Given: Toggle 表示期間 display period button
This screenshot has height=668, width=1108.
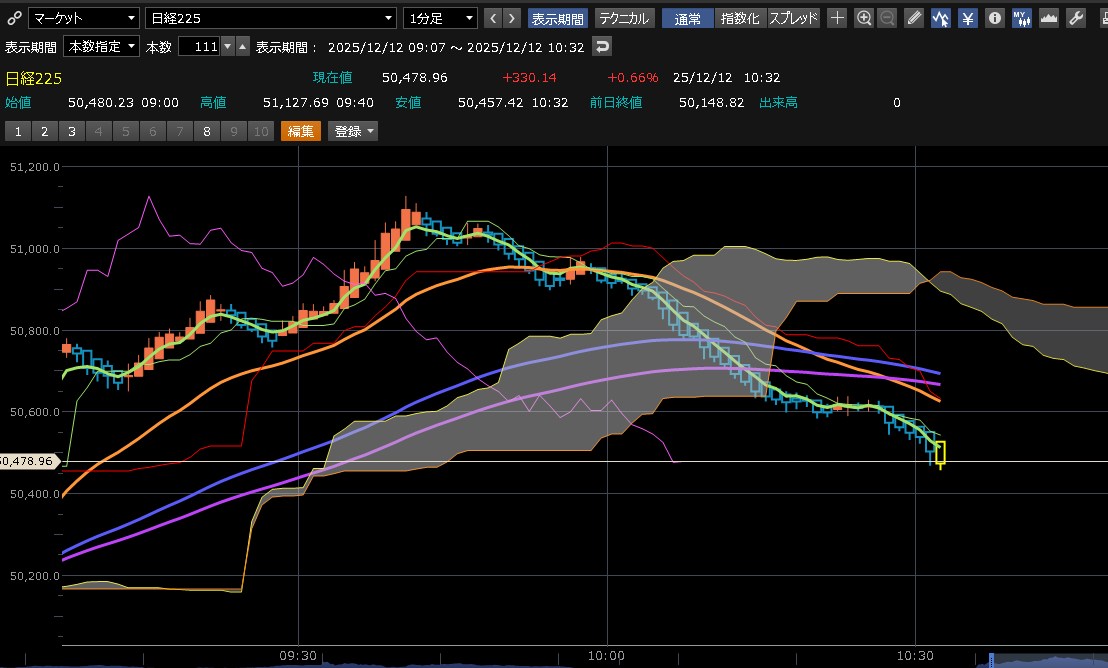Looking at the screenshot, I should pyautogui.click(x=558, y=18).
